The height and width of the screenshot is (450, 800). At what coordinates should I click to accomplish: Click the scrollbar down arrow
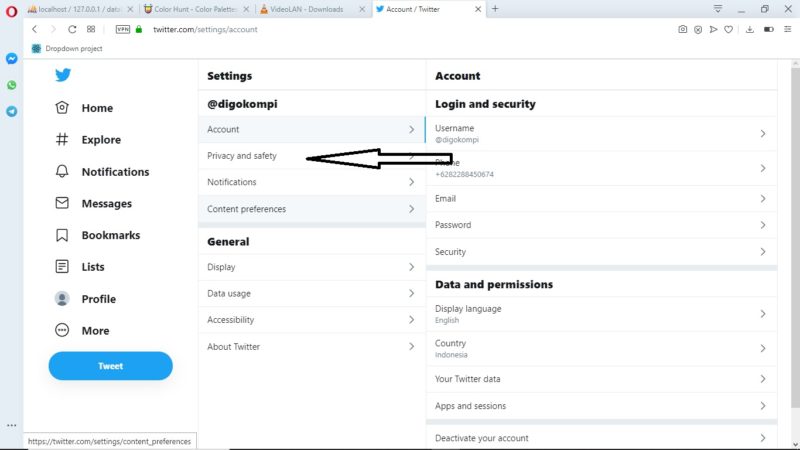pos(795,444)
